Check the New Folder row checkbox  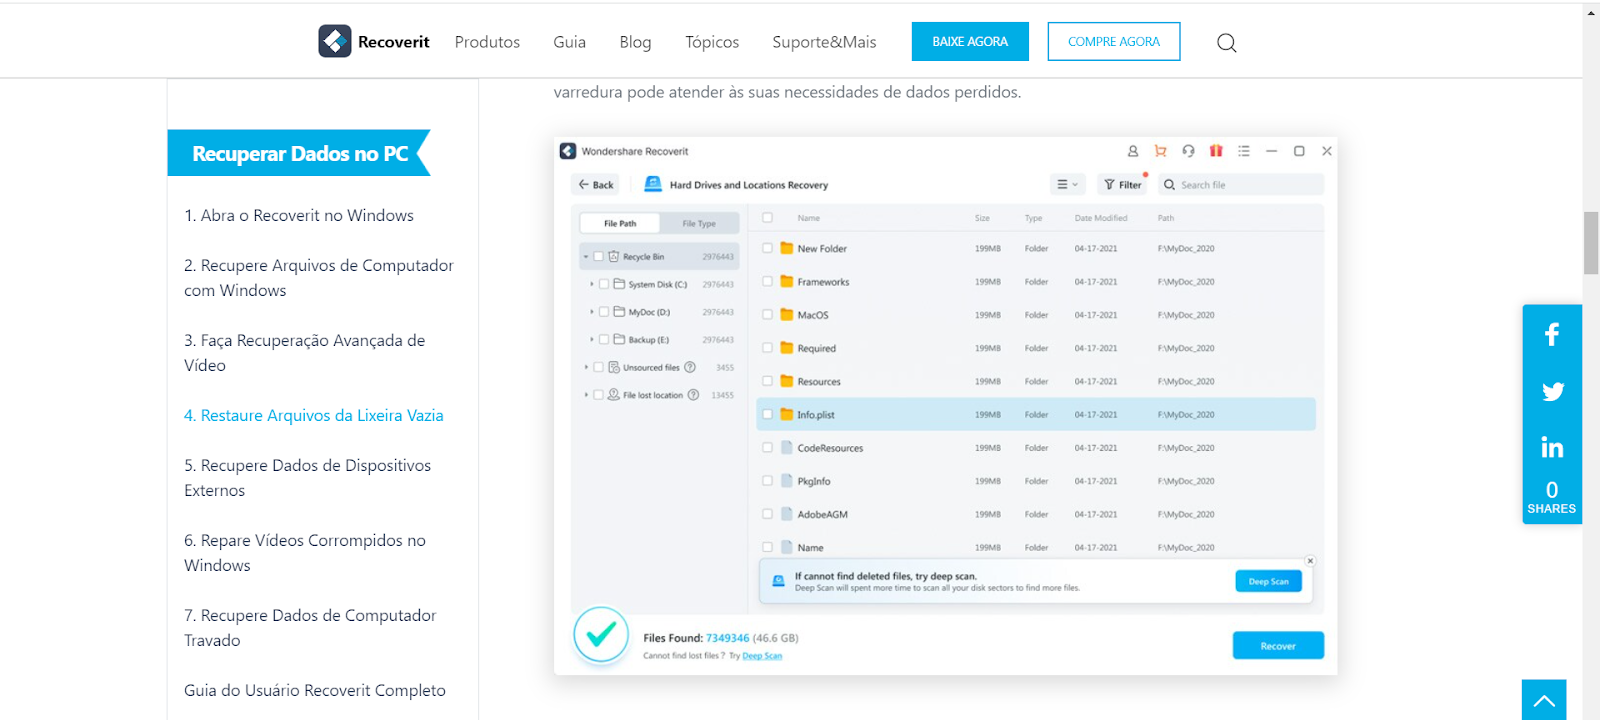pos(768,248)
